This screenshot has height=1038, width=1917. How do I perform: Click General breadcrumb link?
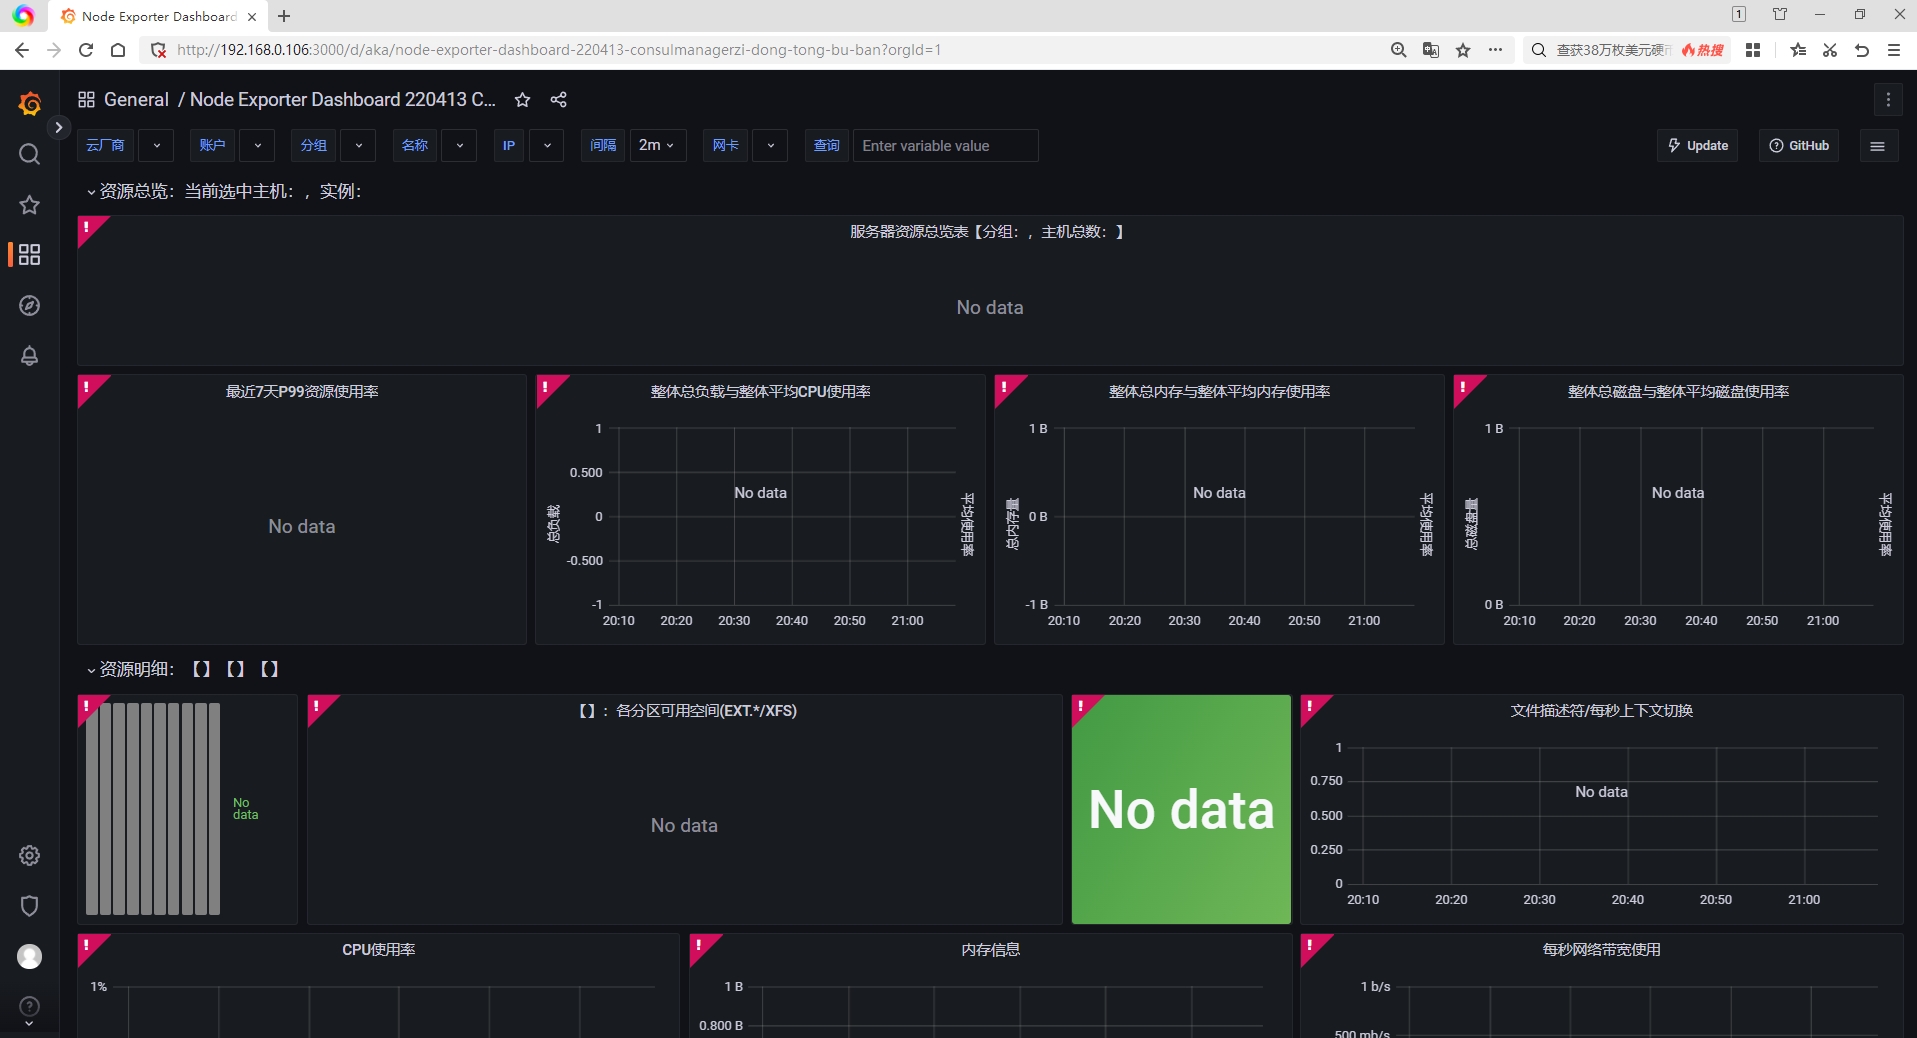(x=136, y=99)
